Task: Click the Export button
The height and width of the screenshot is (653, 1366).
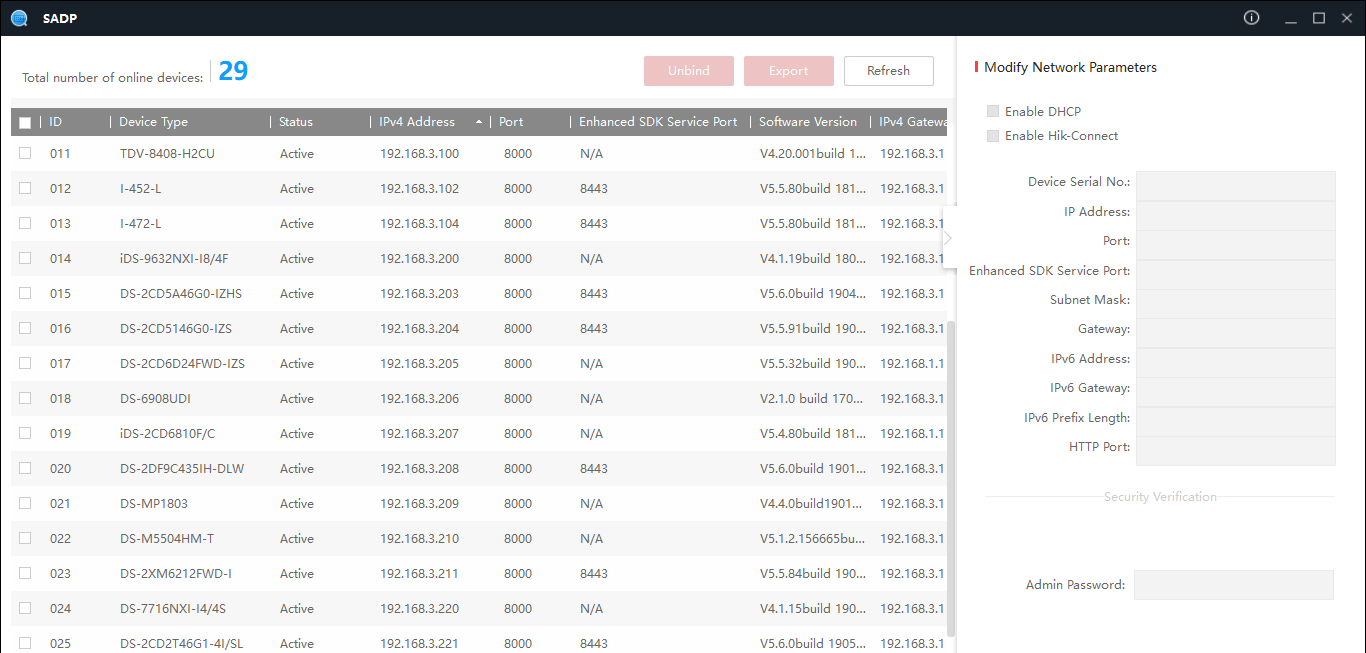Action: (788, 71)
